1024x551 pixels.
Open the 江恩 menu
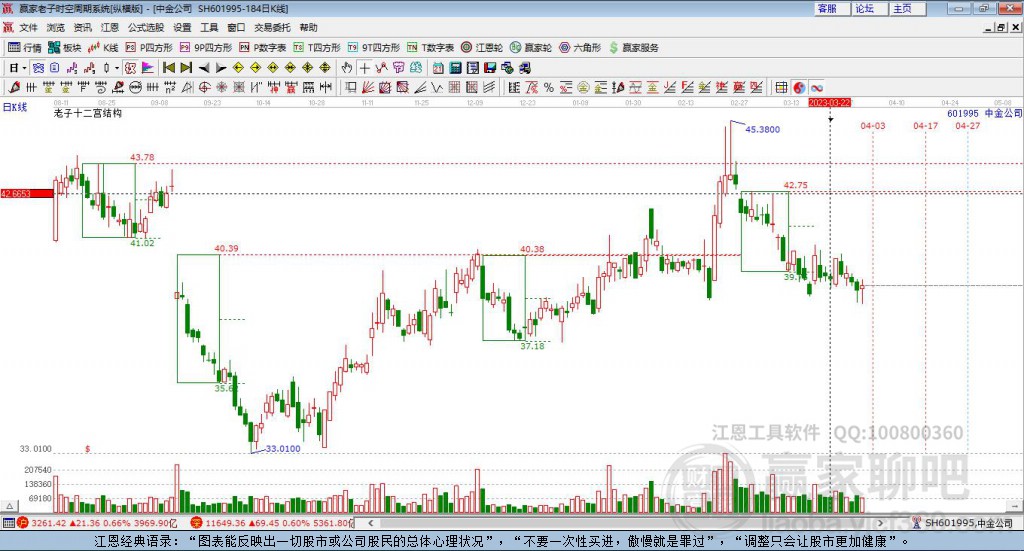tap(110, 27)
